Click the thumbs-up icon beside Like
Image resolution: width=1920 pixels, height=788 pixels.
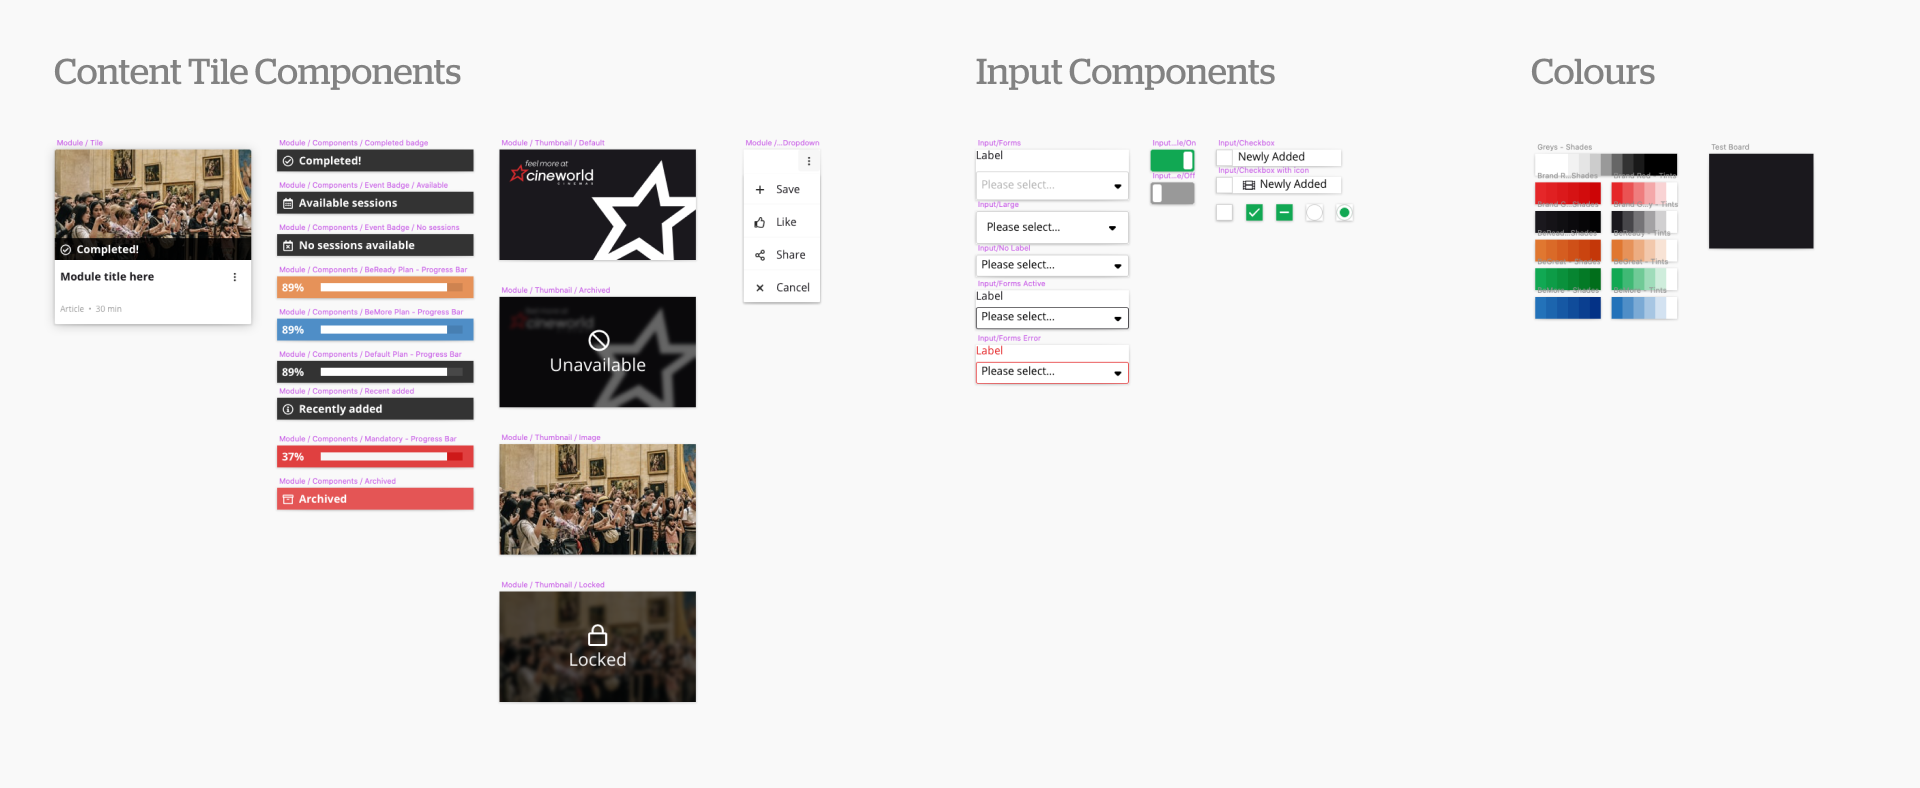pos(760,222)
